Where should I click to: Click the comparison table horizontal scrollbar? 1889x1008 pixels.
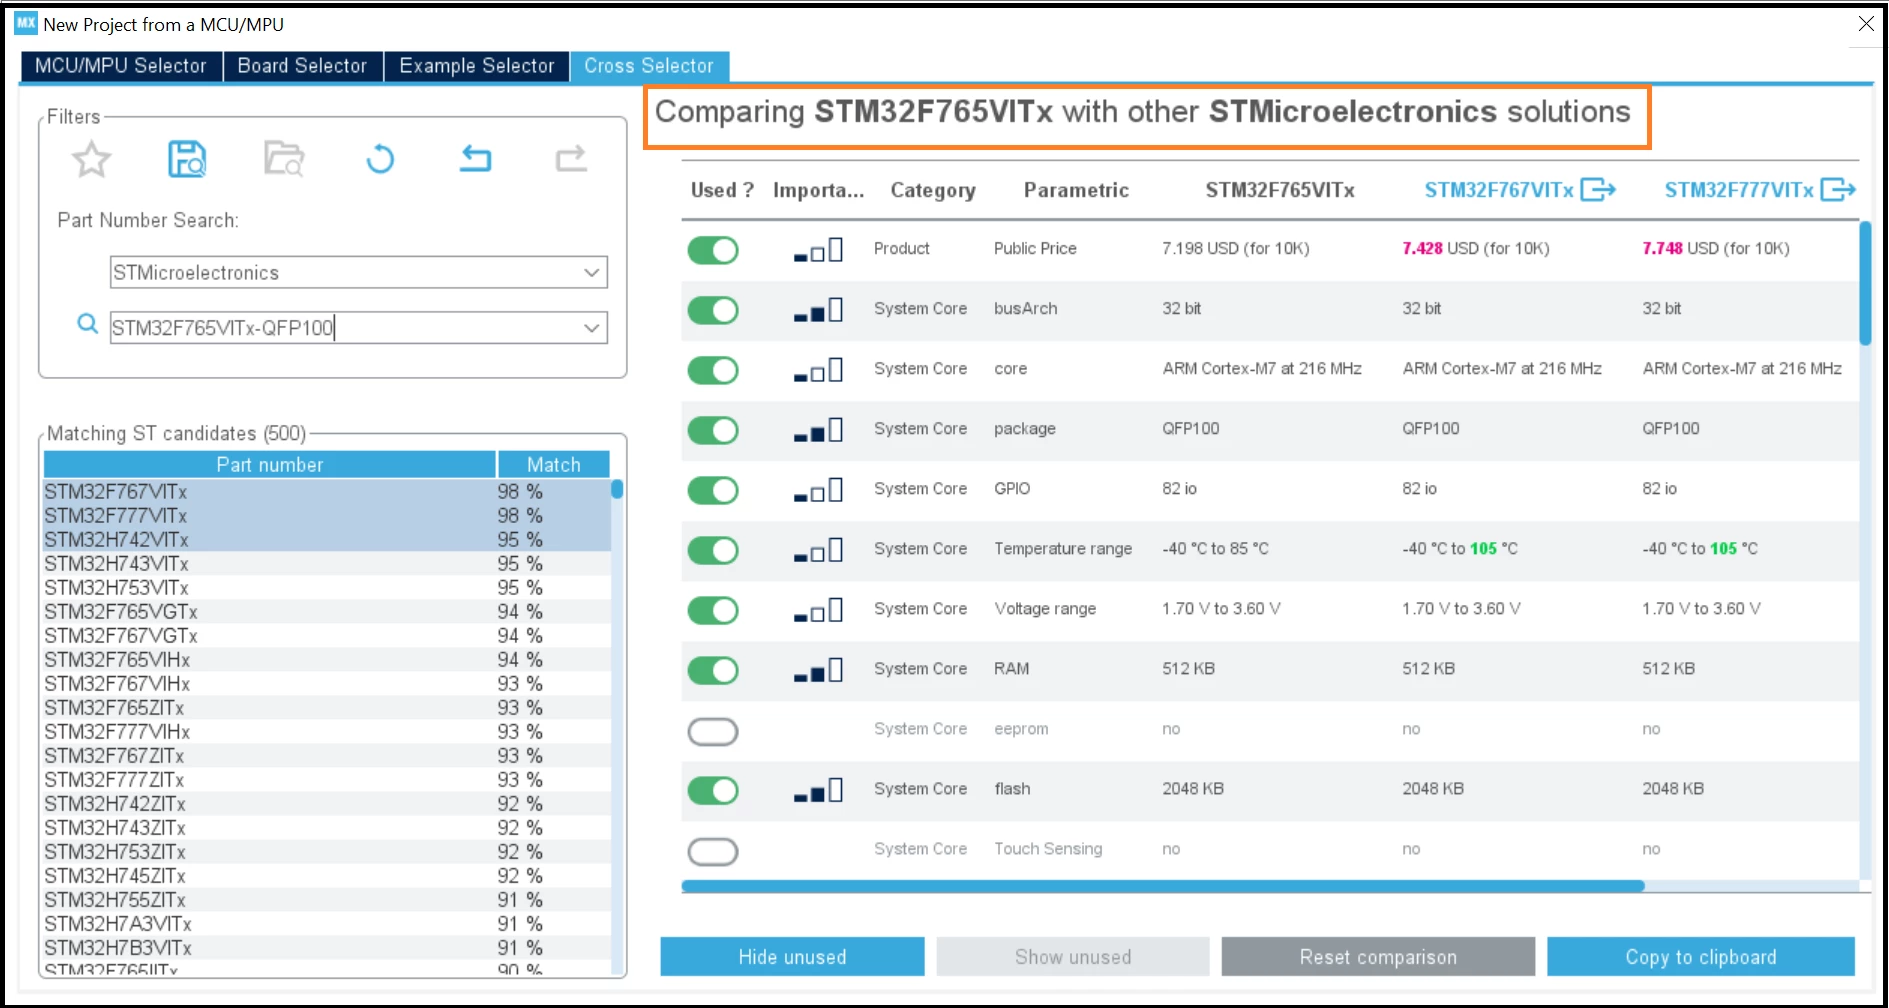(x=1163, y=886)
